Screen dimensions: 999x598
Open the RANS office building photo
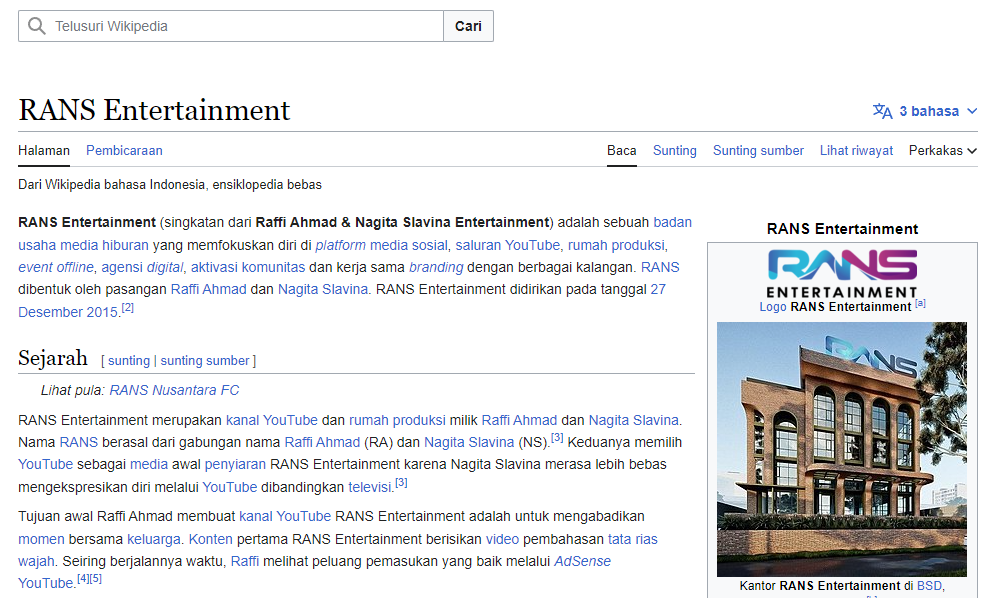tap(842, 450)
